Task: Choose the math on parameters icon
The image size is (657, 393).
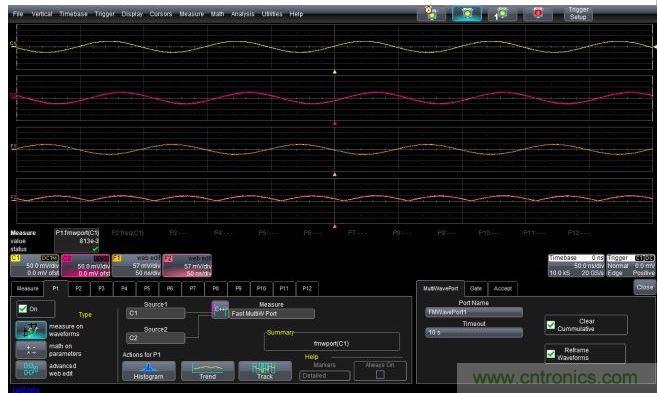Action: (x=31, y=350)
